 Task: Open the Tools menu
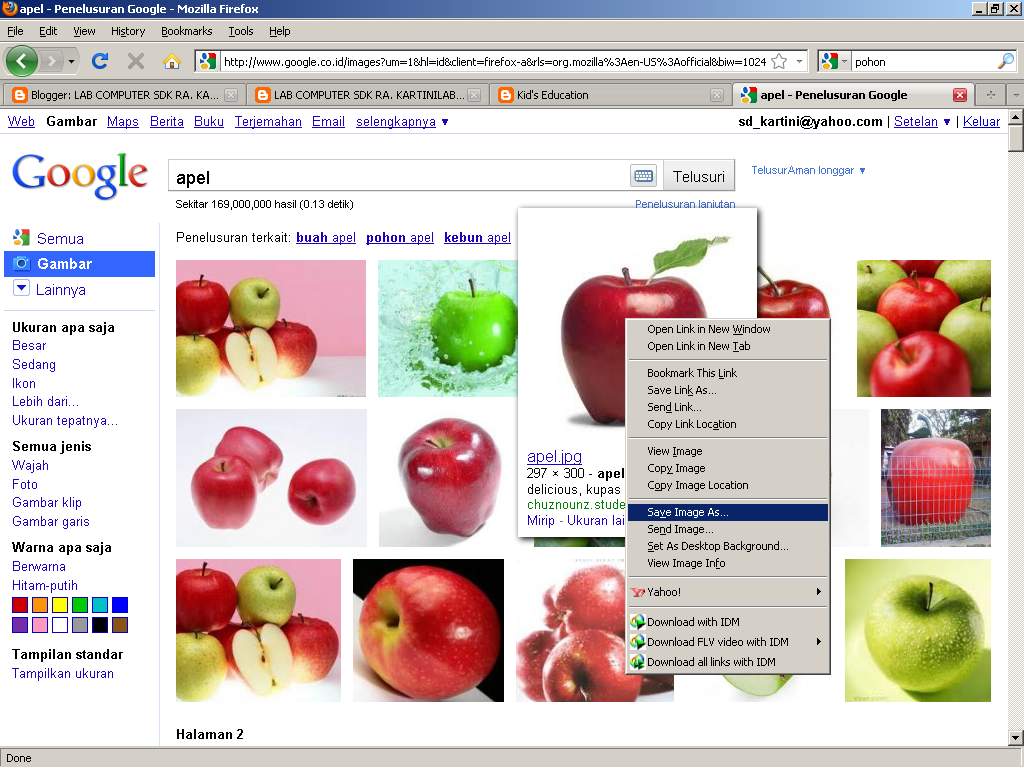(240, 31)
